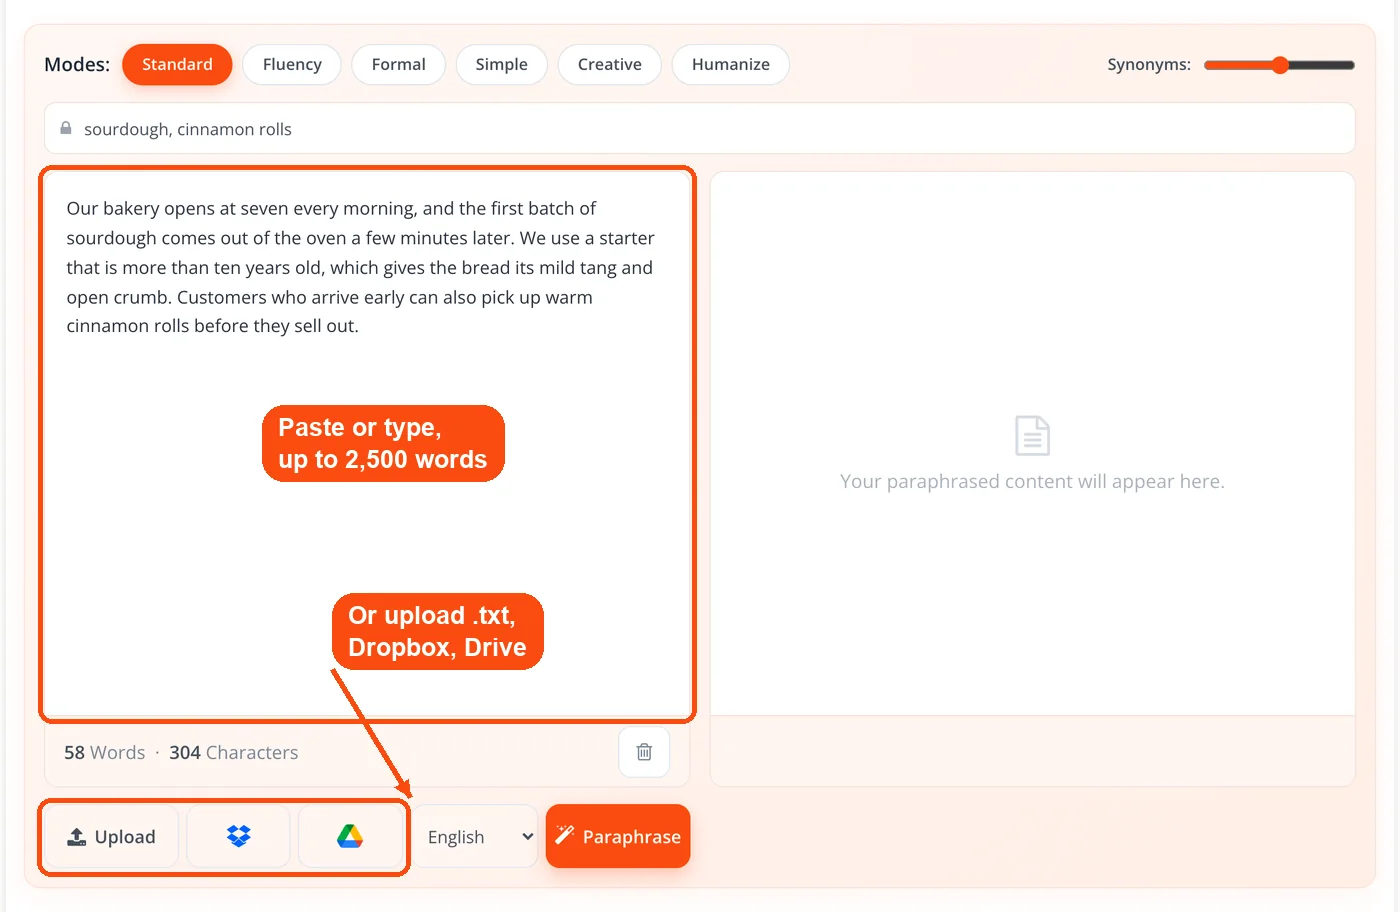This screenshot has width=1400, height=912.
Task: Click the 'Synonyms:' label
Action: pos(1149,65)
